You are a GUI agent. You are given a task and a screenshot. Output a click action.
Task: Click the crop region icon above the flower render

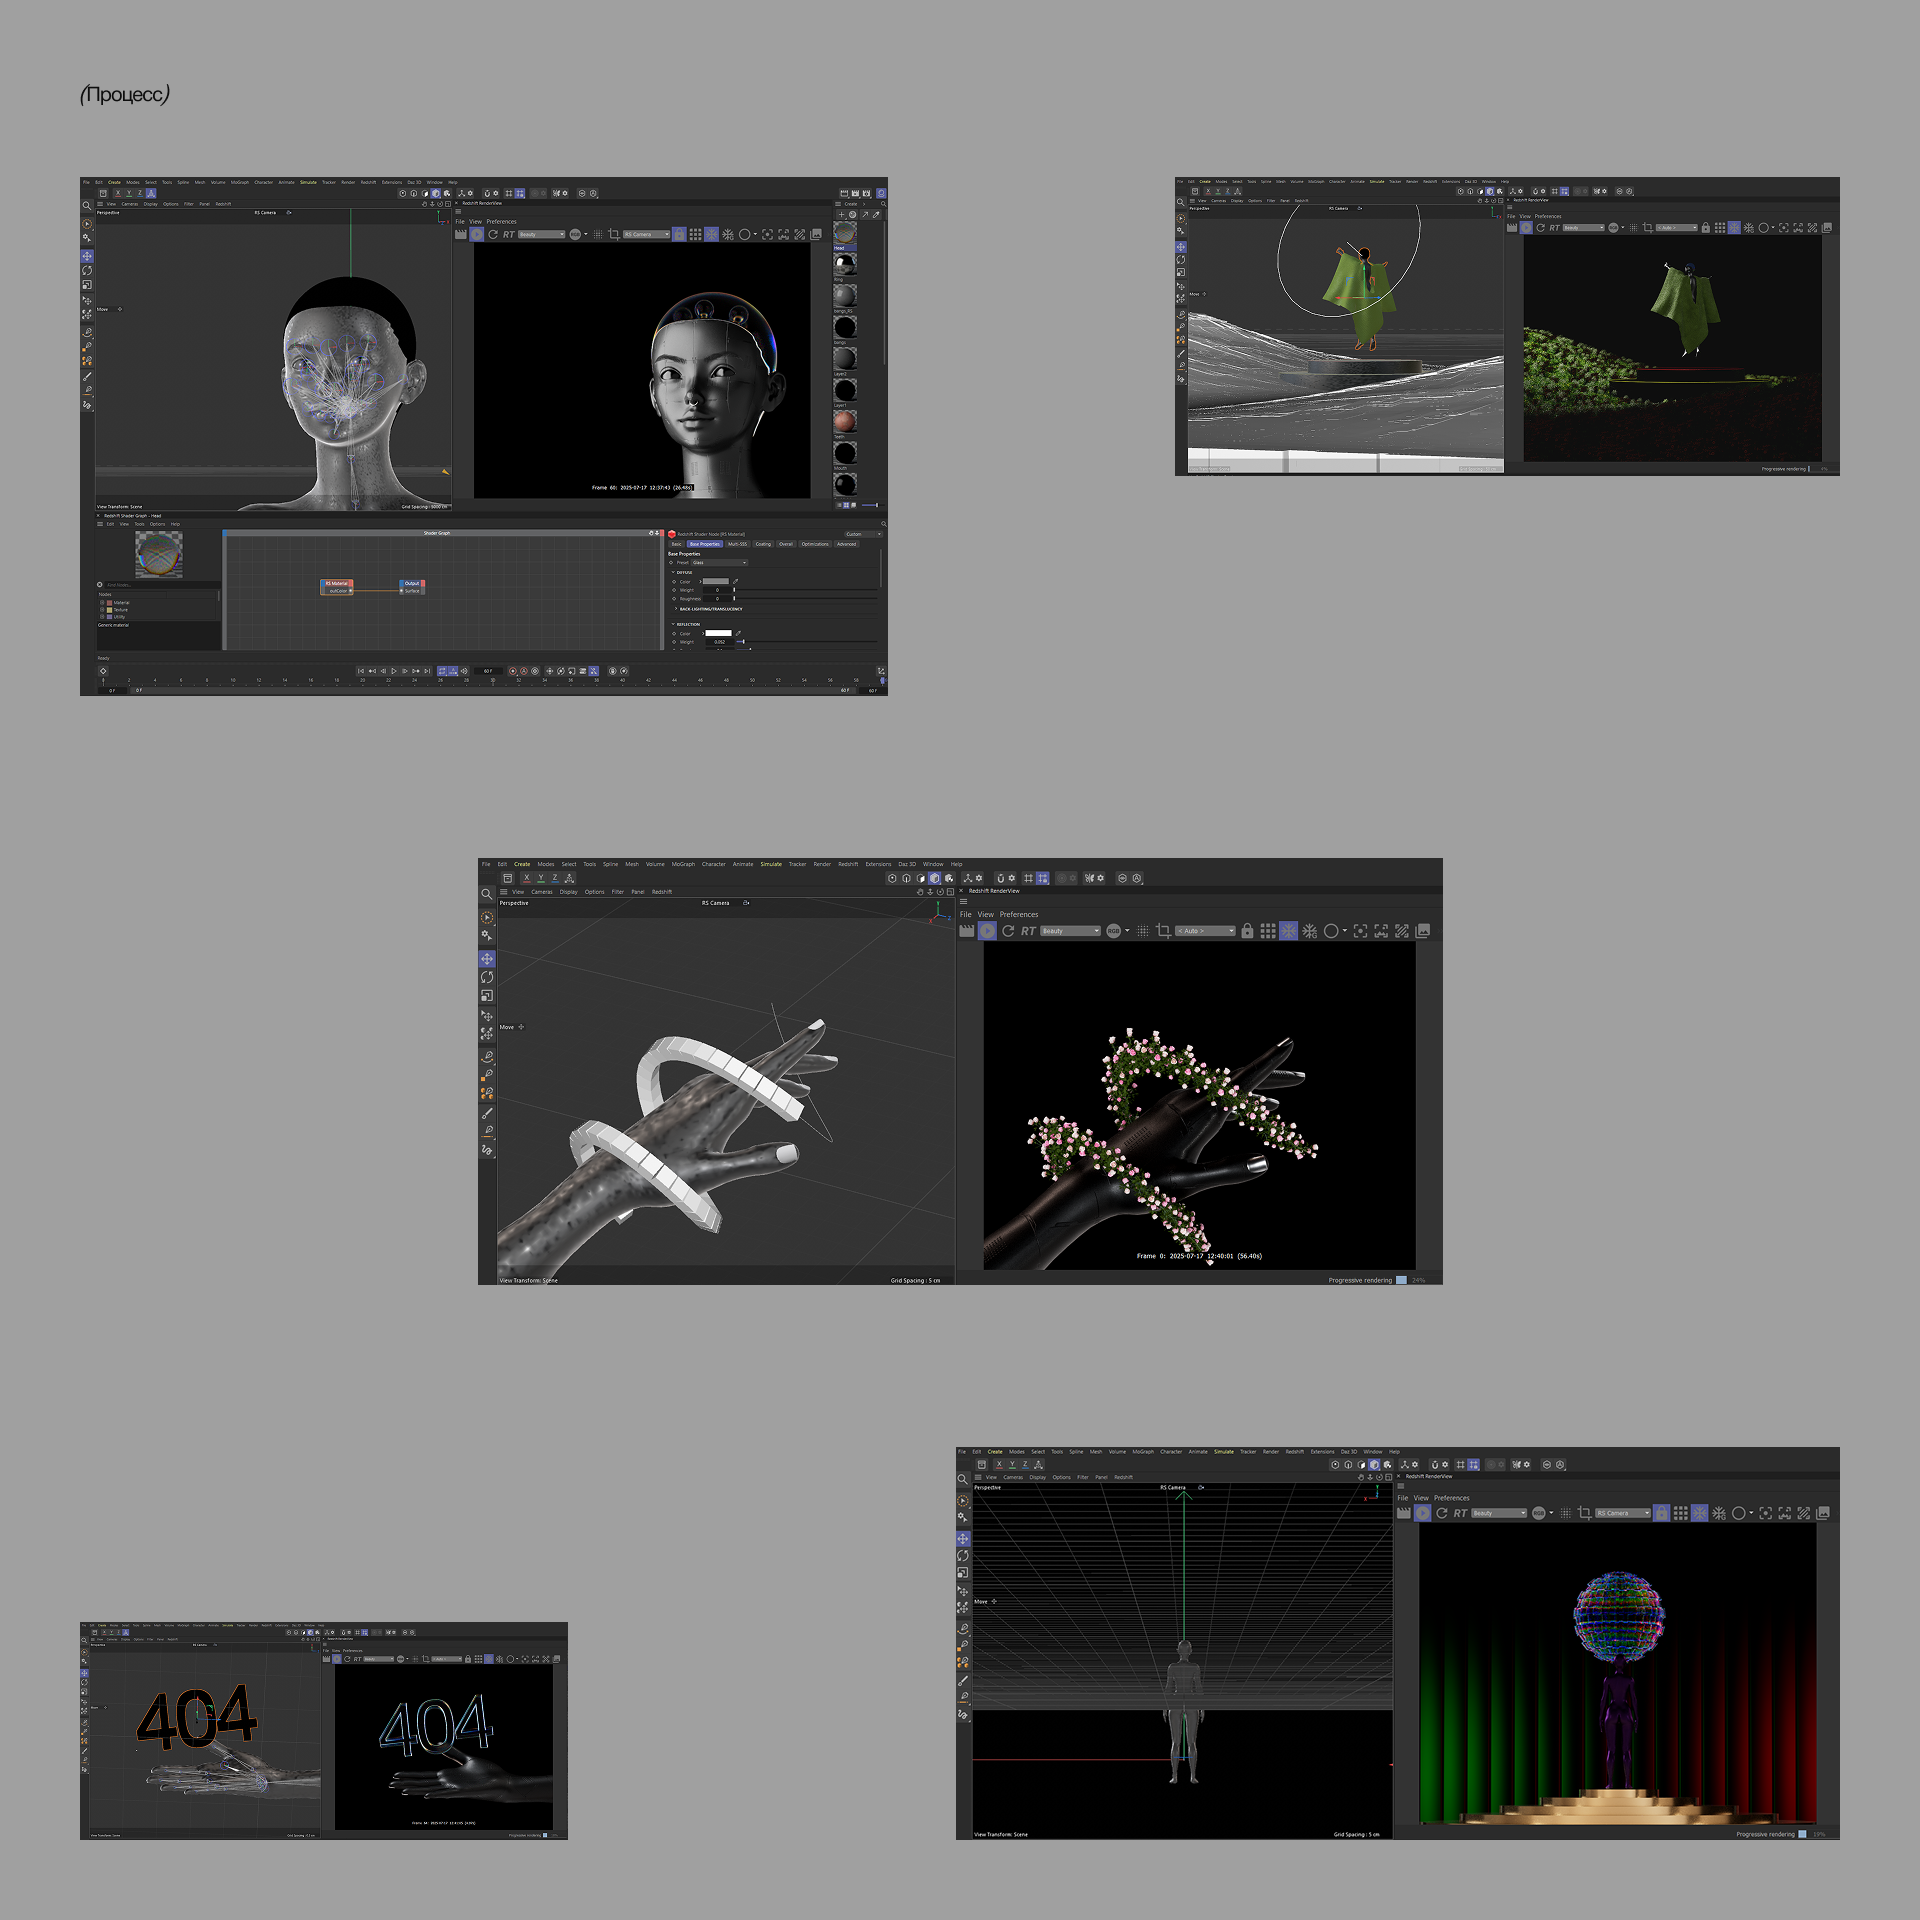click(x=1163, y=931)
